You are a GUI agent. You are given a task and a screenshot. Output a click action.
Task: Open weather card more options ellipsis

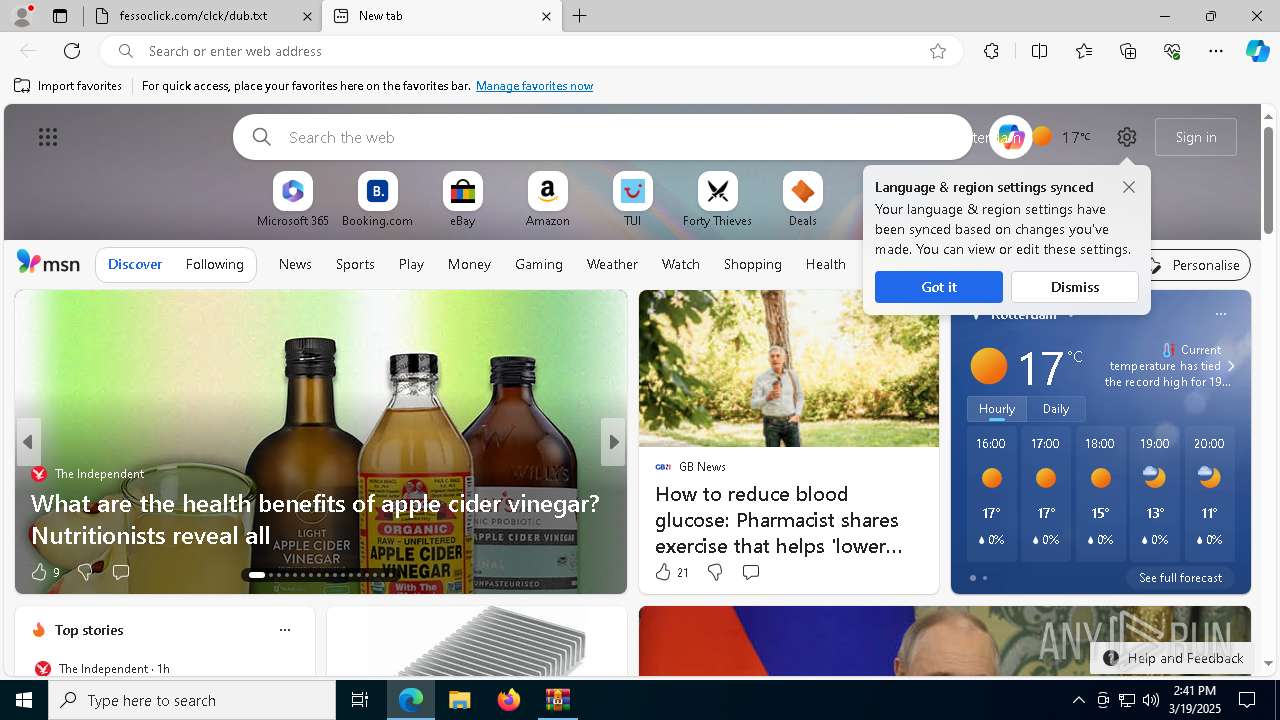[1220, 314]
